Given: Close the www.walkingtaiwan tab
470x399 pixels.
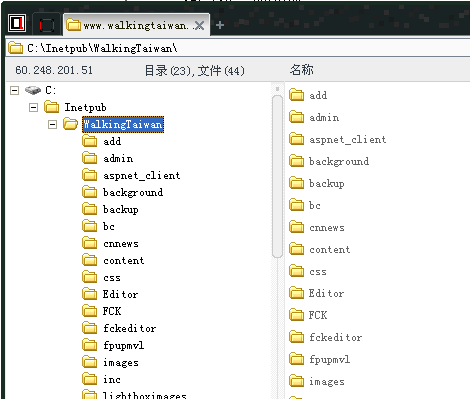Looking at the screenshot, I should 199,25.
